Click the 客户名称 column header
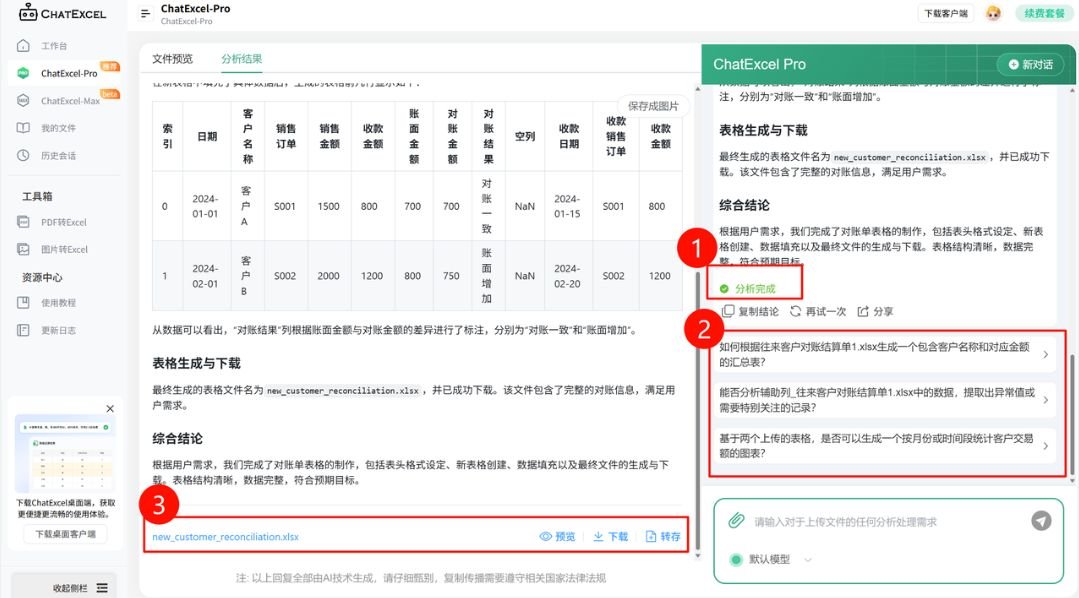Image resolution: width=1079 pixels, height=598 pixels. click(x=248, y=136)
